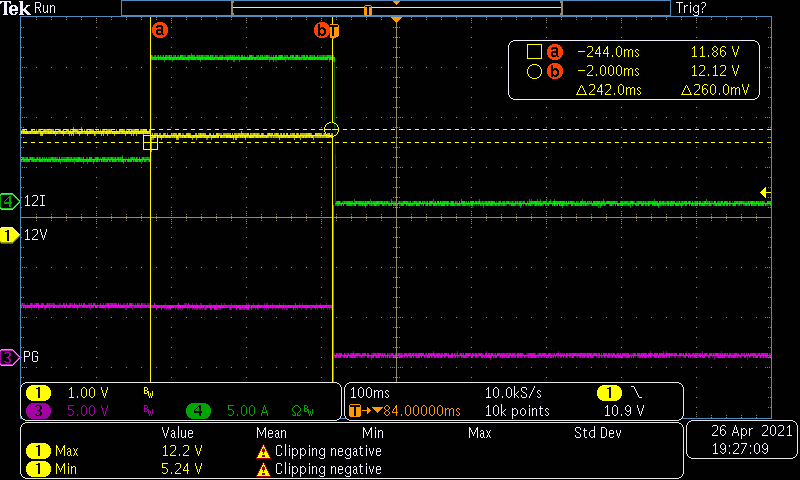Viewport: 800px width, 480px height.
Task: Click the orange trigger position triangle marker
Action: tap(397, 21)
